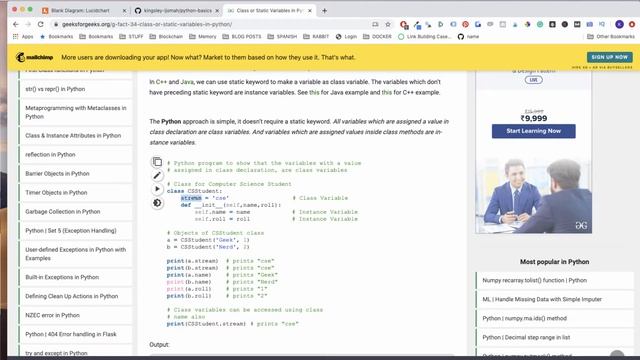Viewport: 640px width, 360px height.
Task: Click the Mailchimp SIGN UP NOW button
Action: pyautogui.click(x=610, y=57)
